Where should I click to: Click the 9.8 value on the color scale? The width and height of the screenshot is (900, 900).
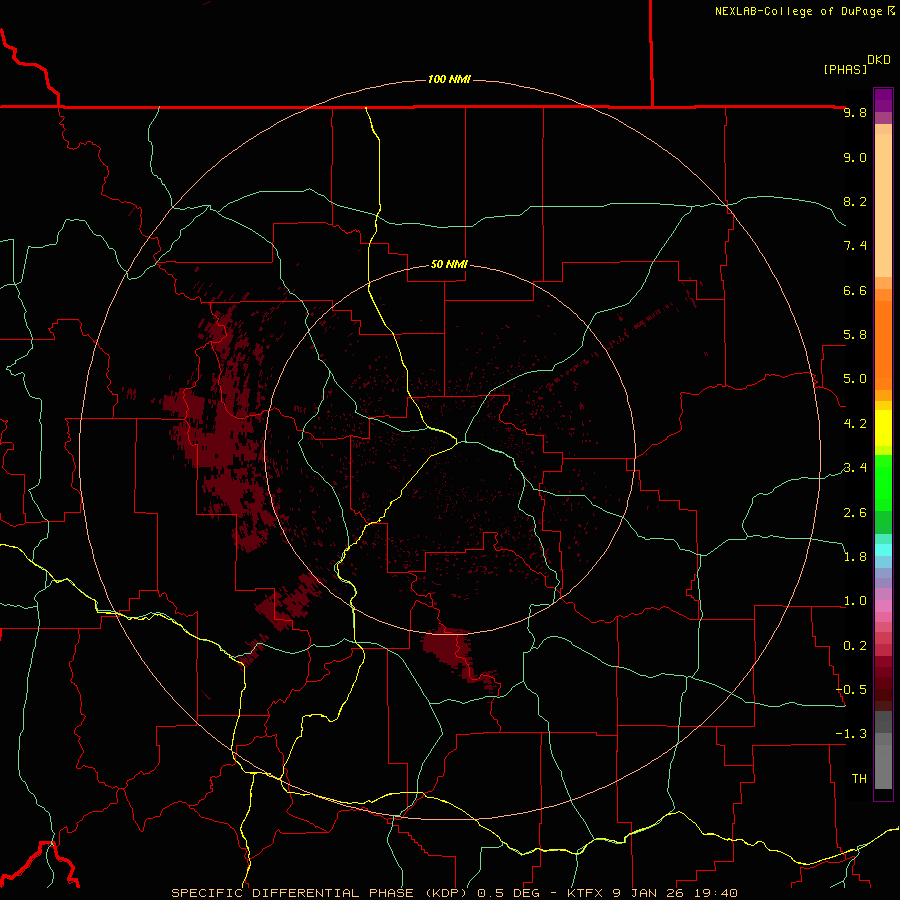[855, 112]
